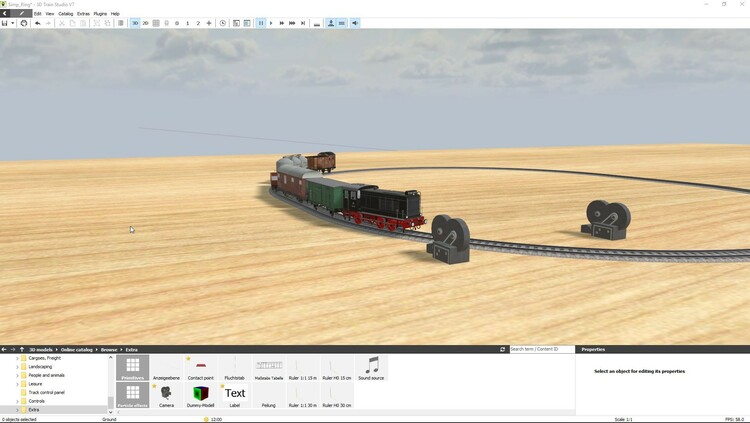Click the catalog search term field

[x=541, y=349]
